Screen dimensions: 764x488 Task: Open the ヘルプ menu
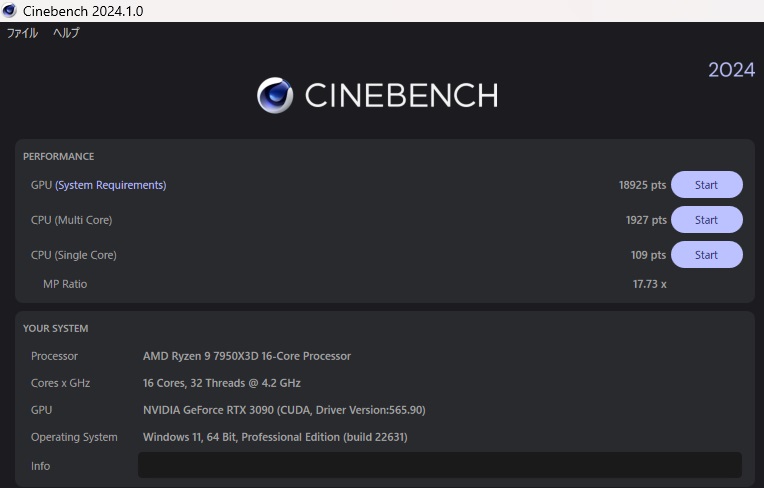tap(66, 33)
